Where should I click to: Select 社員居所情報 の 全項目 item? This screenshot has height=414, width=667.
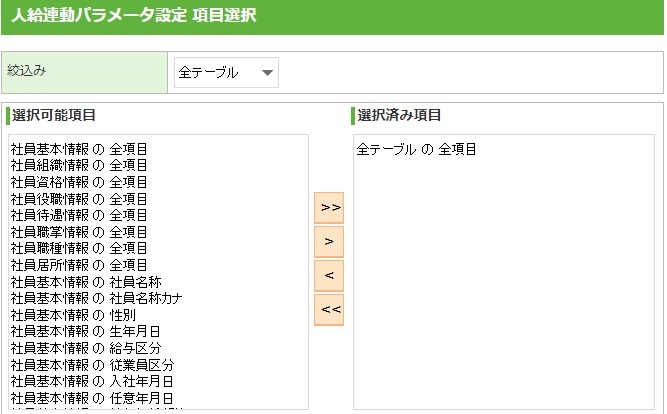click(80, 265)
